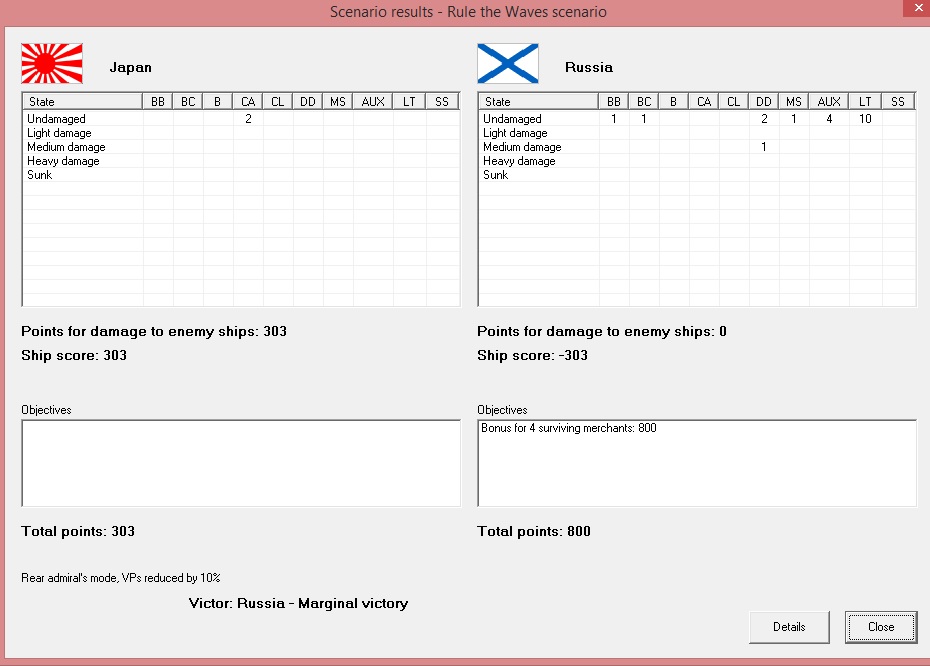The height and width of the screenshot is (666, 930).
Task: Select the DD column header in Russia's table
Action: pyautogui.click(x=764, y=101)
